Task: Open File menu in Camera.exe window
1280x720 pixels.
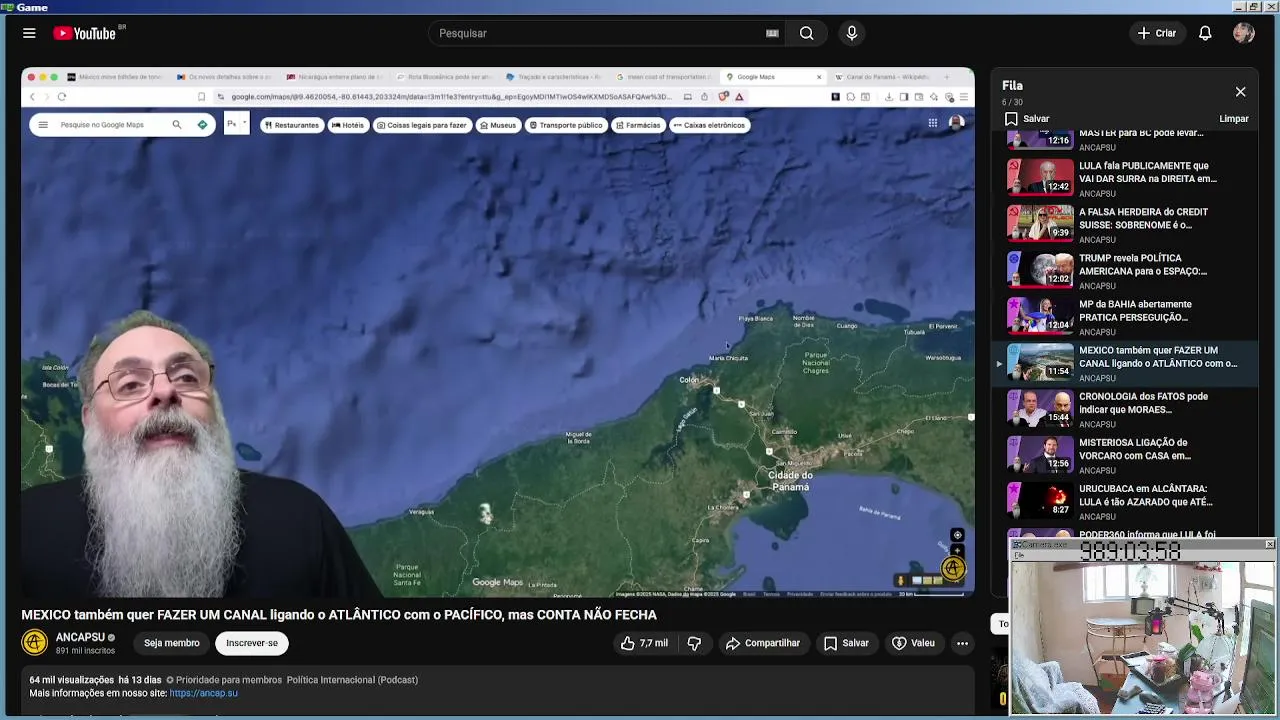Action: coord(1019,555)
